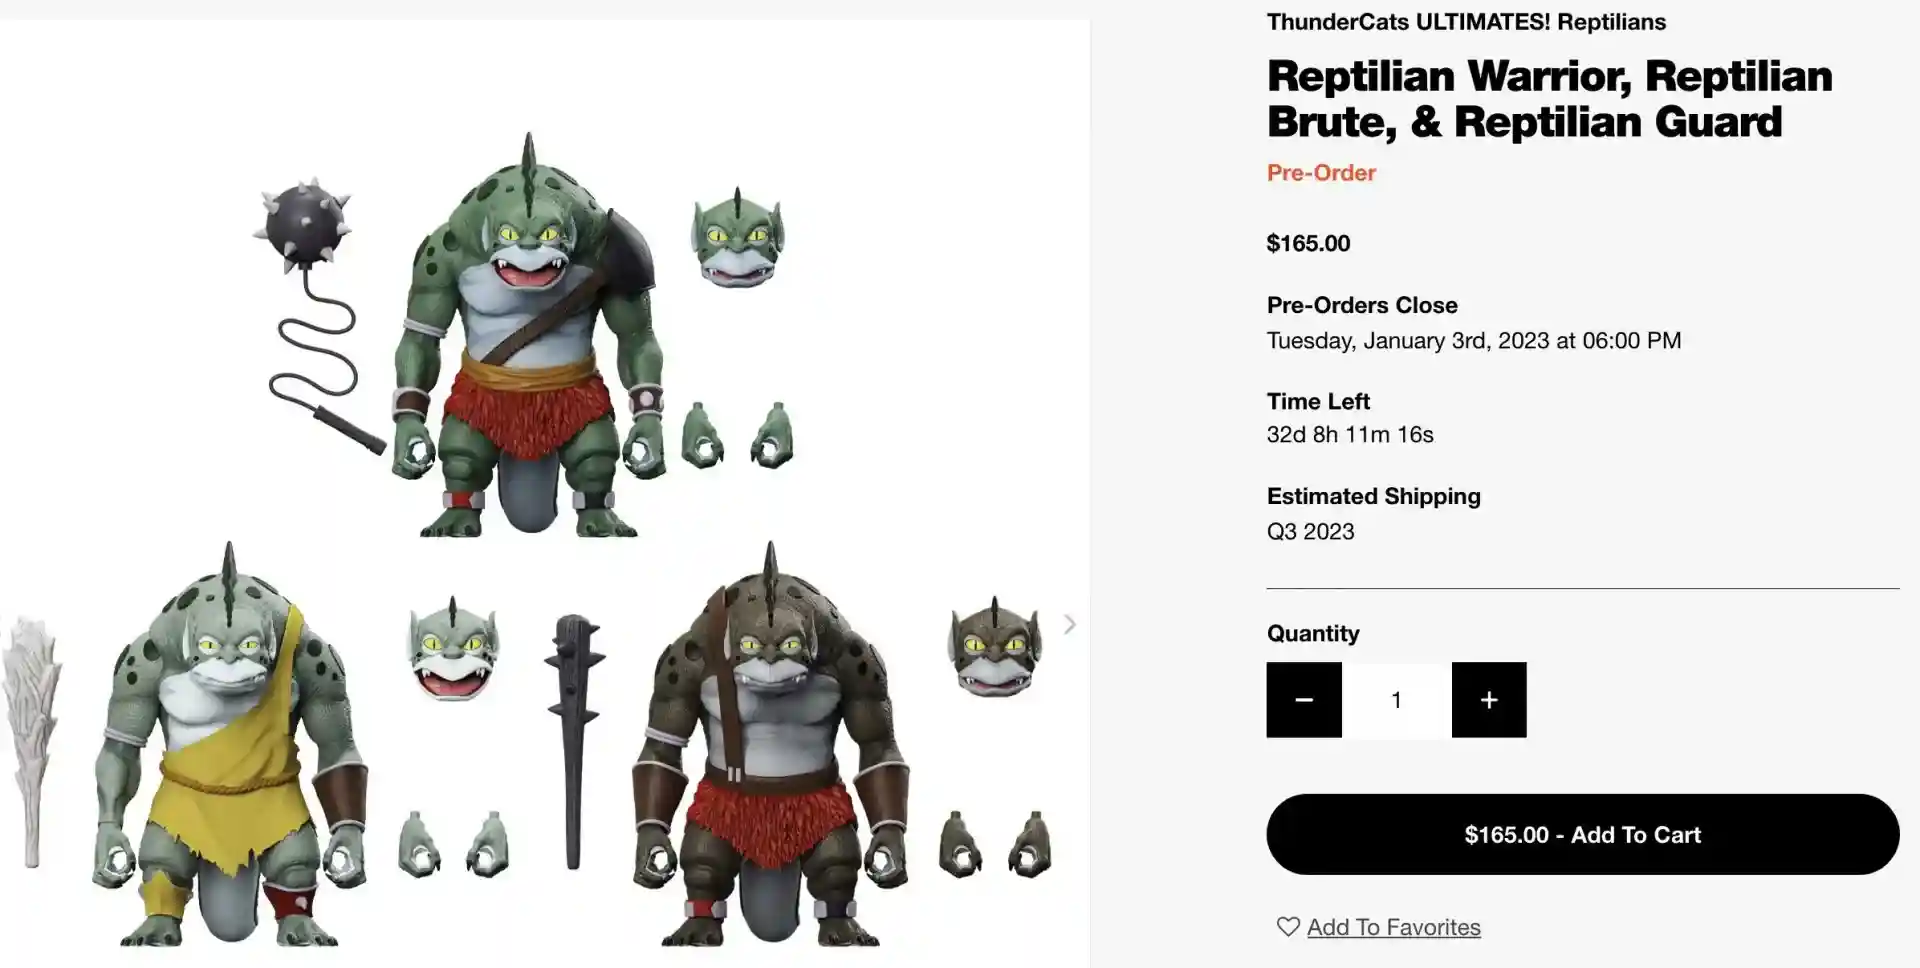Screen dimensions: 1920x968
Task: Add the Reptilian set to cart
Action: click(x=1583, y=835)
